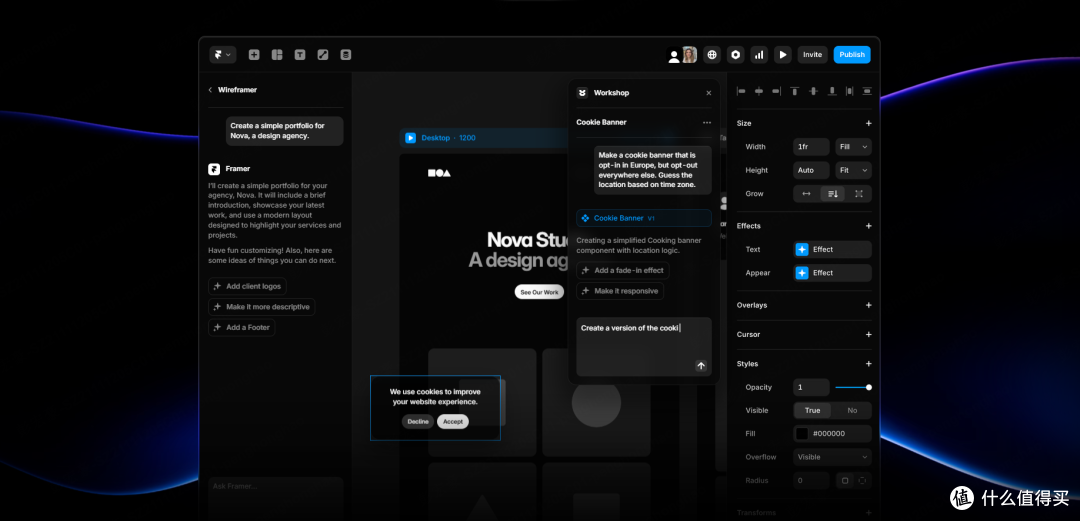Click Decline in the cookie banner
The image size is (1080, 521).
pyautogui.click(x=418, y=421)
